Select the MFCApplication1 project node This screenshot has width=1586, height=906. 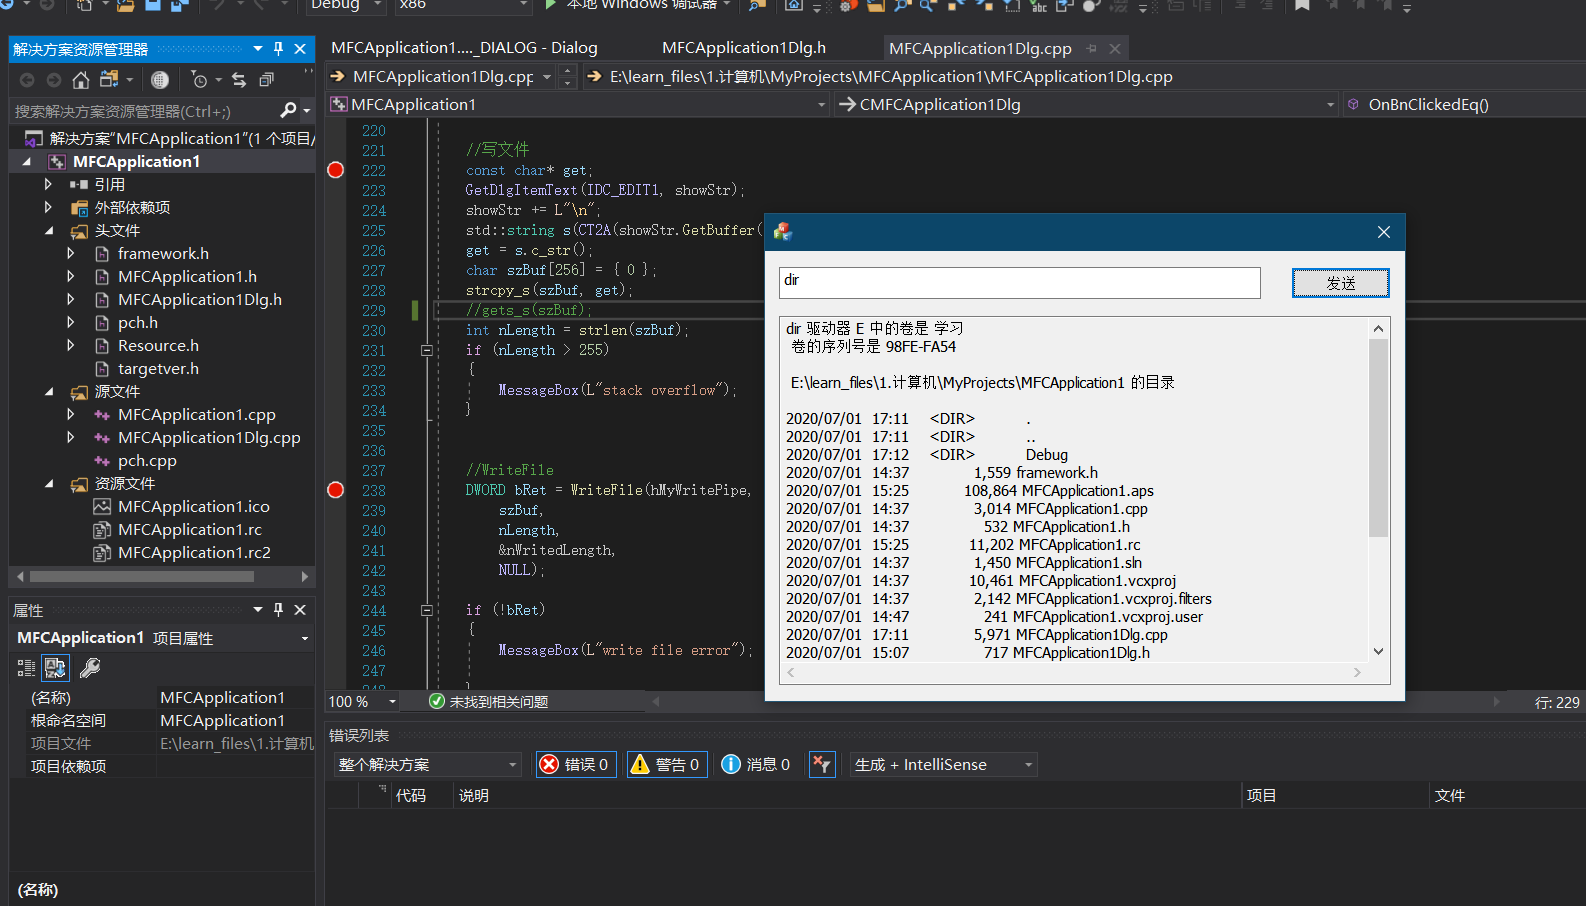pos(136,161)
